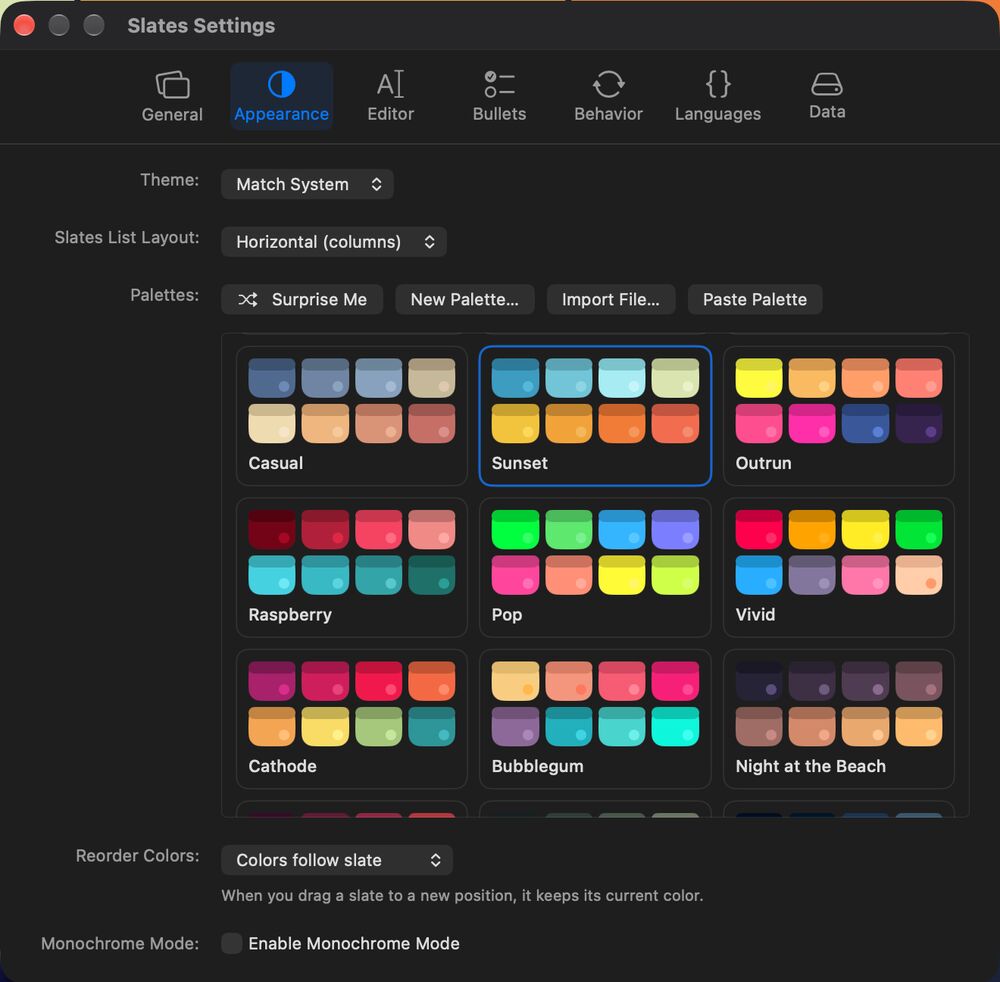Open the Data drive icon

(827, 84)
